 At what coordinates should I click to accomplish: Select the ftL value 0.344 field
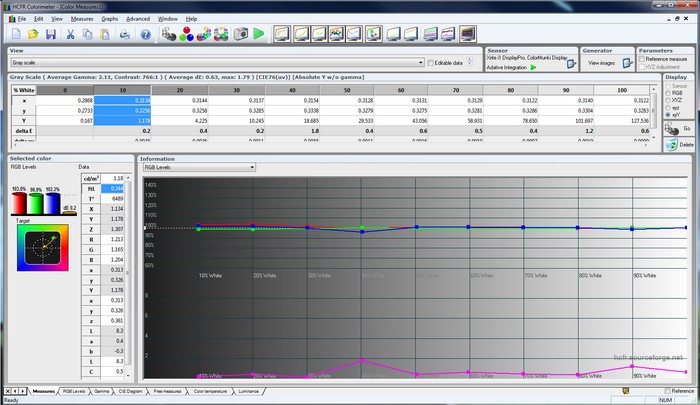point(112,188)
